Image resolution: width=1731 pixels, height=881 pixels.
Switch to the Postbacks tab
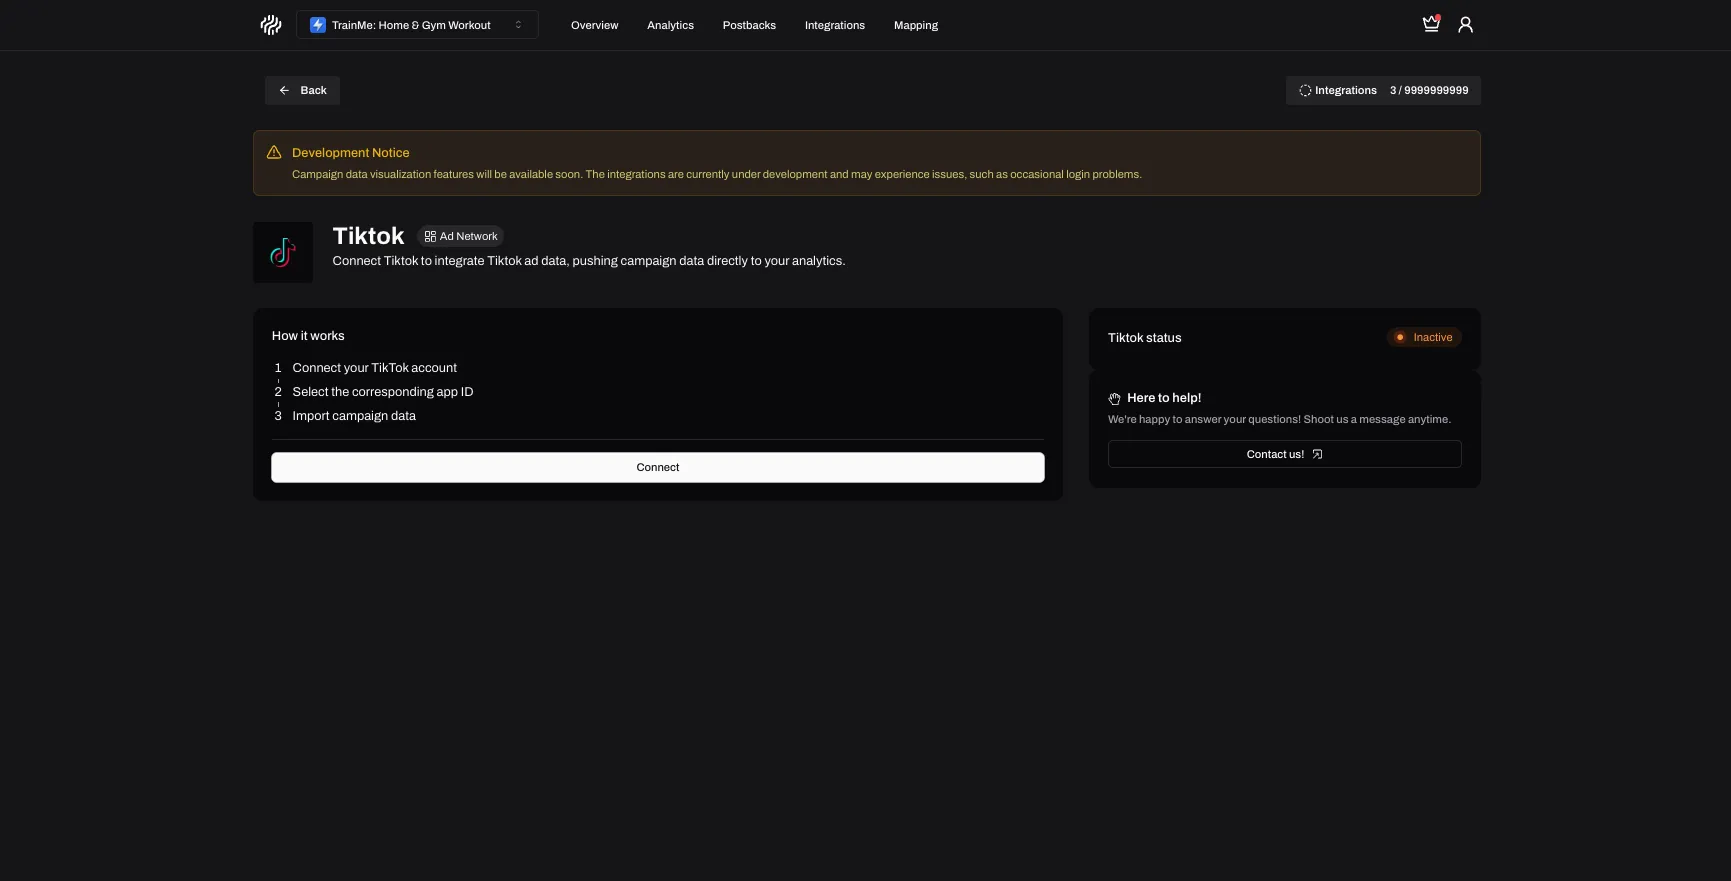click(749, 25)
